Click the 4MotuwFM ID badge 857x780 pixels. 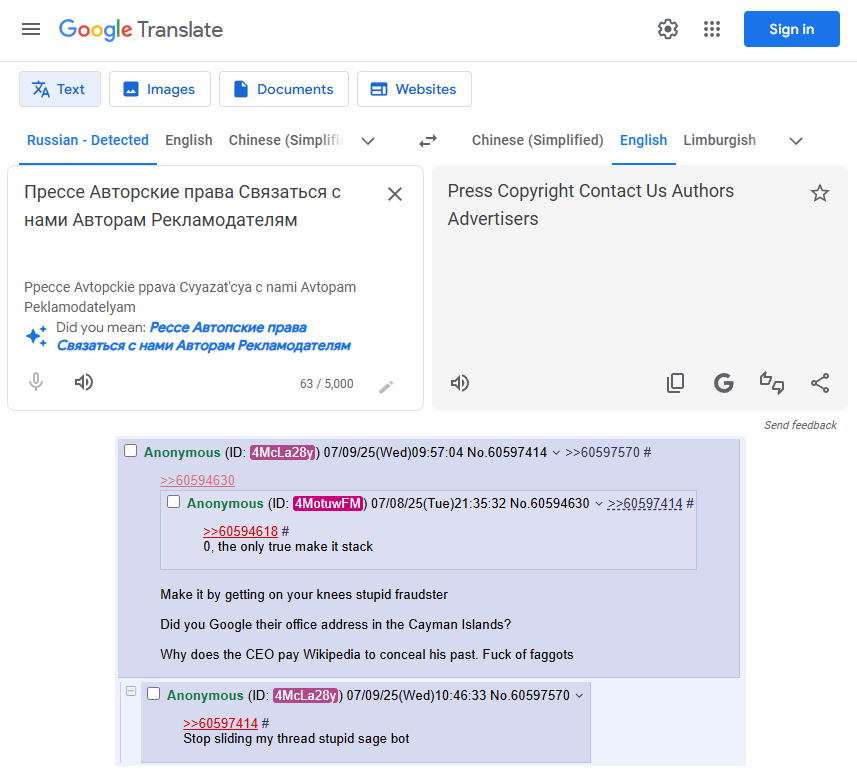[x=328, y=503]
